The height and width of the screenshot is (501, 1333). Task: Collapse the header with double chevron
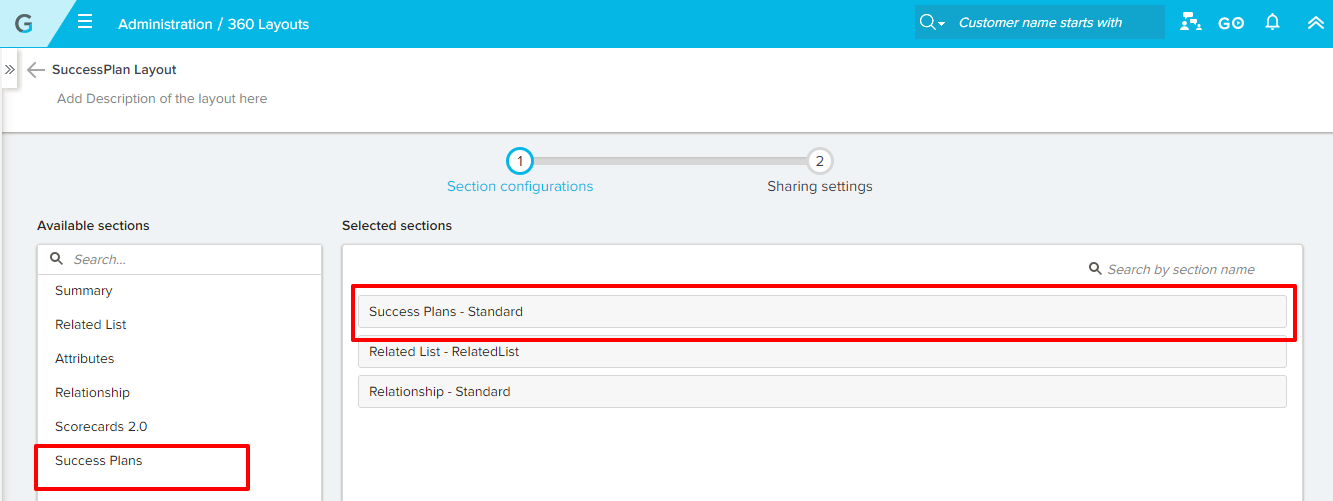1315,22
